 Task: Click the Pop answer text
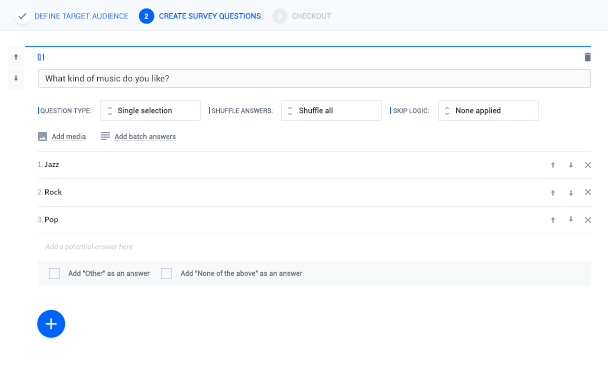51,219
